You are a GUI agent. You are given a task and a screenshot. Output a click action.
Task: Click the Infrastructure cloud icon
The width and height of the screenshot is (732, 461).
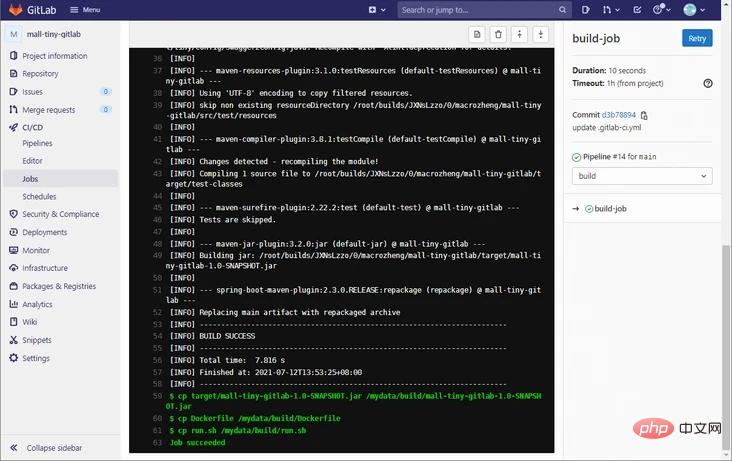coord(14,268)
